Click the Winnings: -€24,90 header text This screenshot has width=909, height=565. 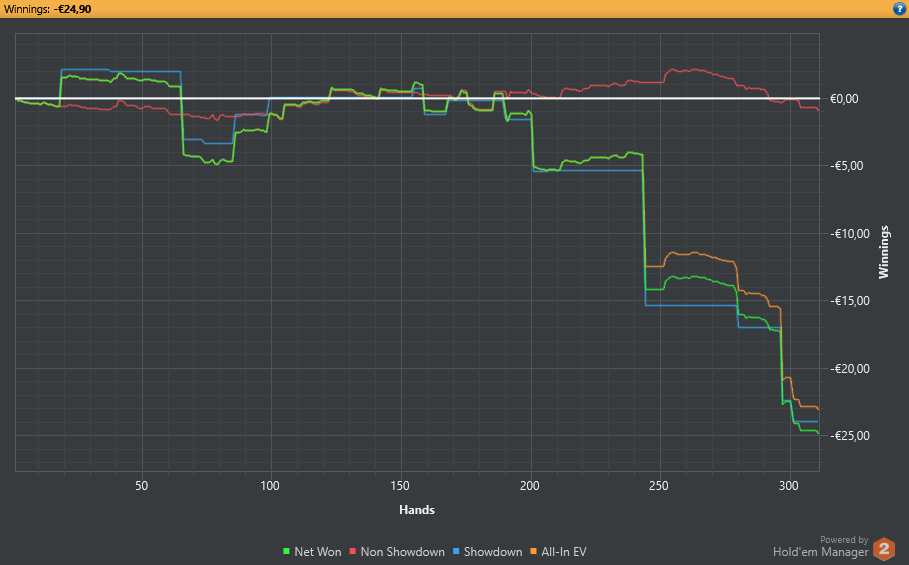pyautogui.click(x=48, y=9)
